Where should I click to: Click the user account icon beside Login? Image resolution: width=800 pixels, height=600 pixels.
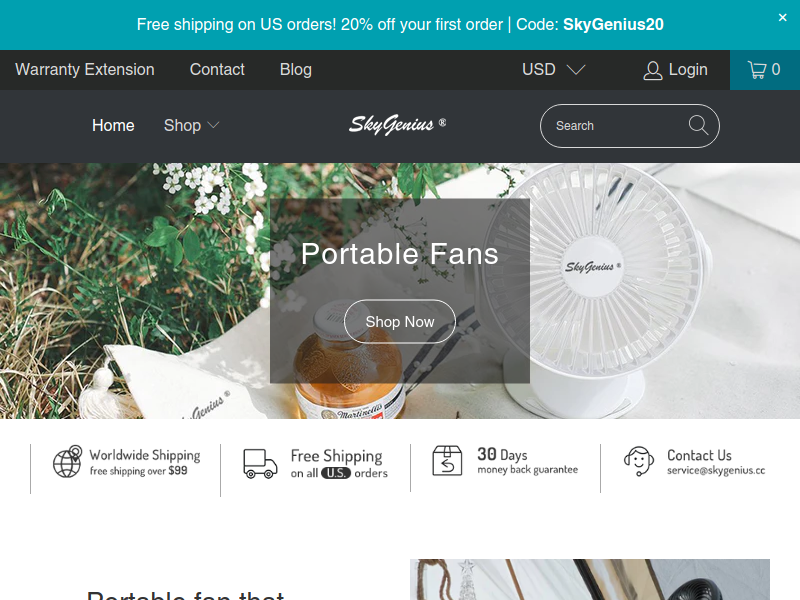pos(653,70)
